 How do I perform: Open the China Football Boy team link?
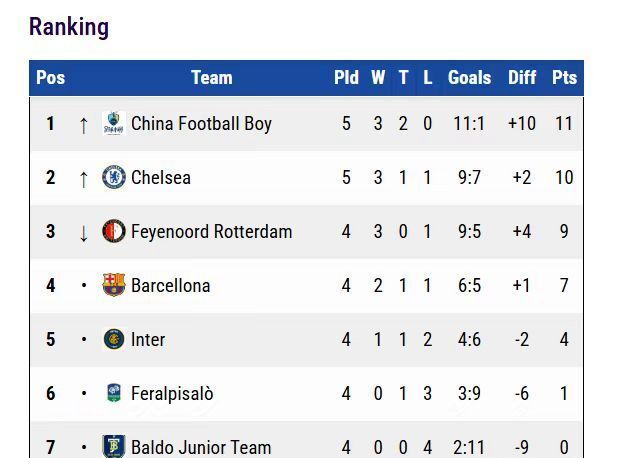pyautogui.click(x=201, y=124)
